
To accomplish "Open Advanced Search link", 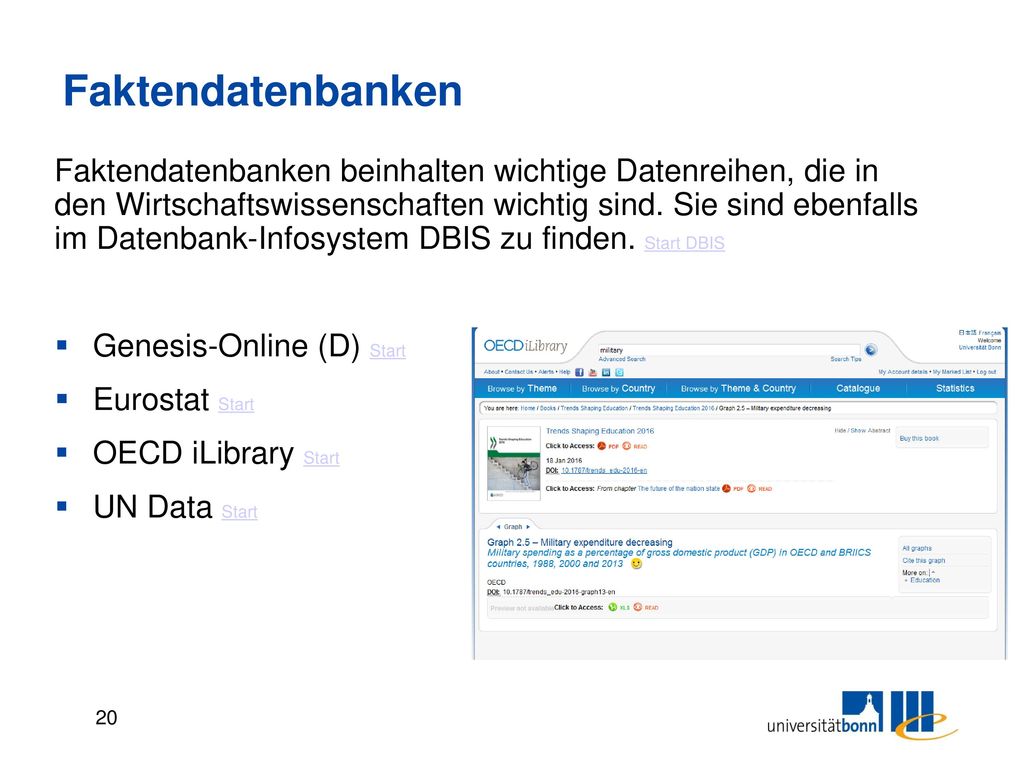I will tap(622, 359).
